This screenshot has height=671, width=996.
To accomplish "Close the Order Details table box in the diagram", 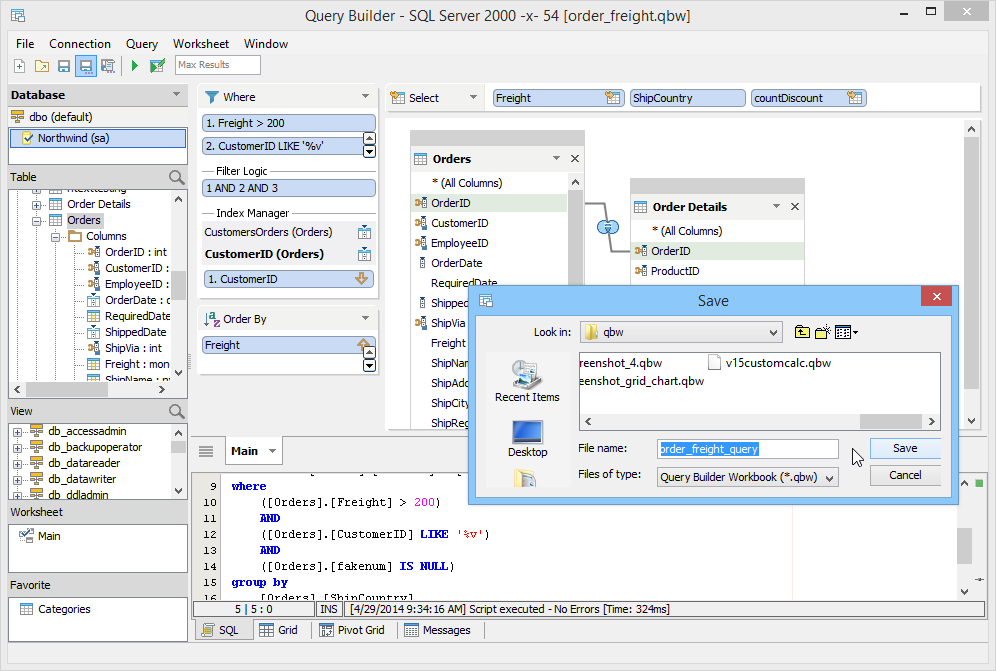I will [x=795, y=207].
